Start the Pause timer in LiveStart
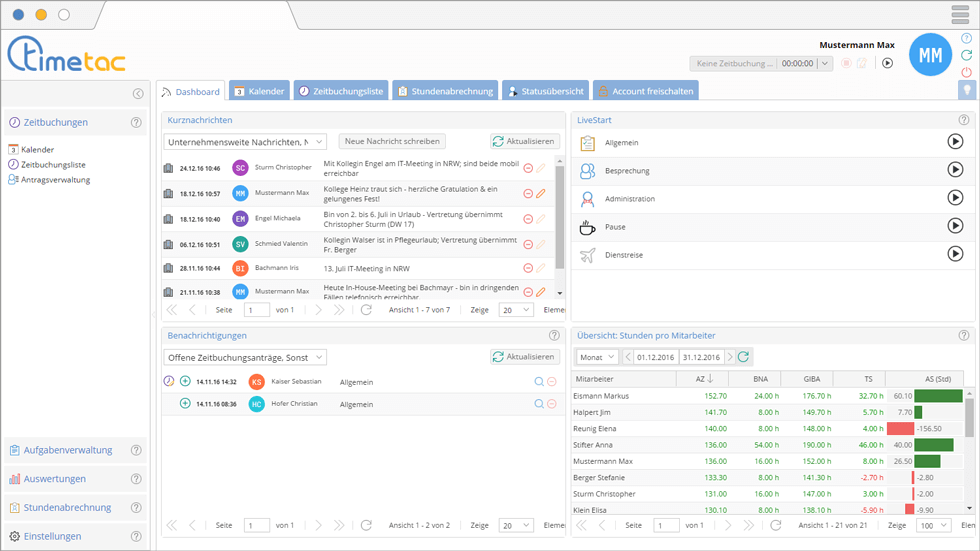Image resolution: width=980 pixels, height=551 pixels. [x=955, y=226]
